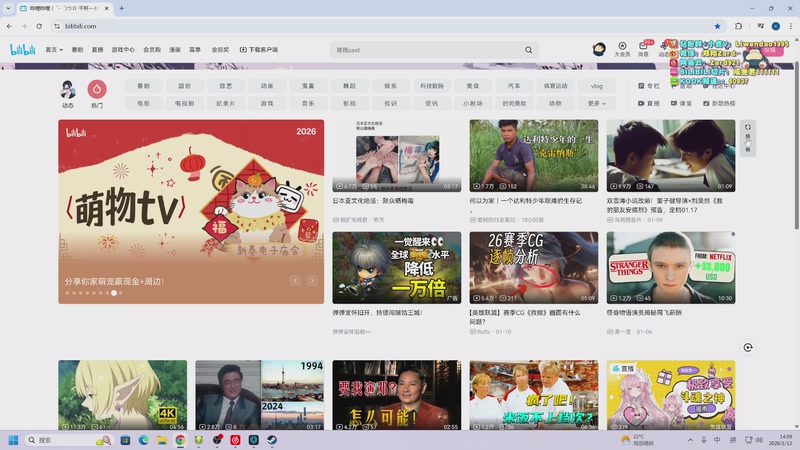Click the browser forward arrow
Viewport: 800px width, 450px height.
(24, 26)
